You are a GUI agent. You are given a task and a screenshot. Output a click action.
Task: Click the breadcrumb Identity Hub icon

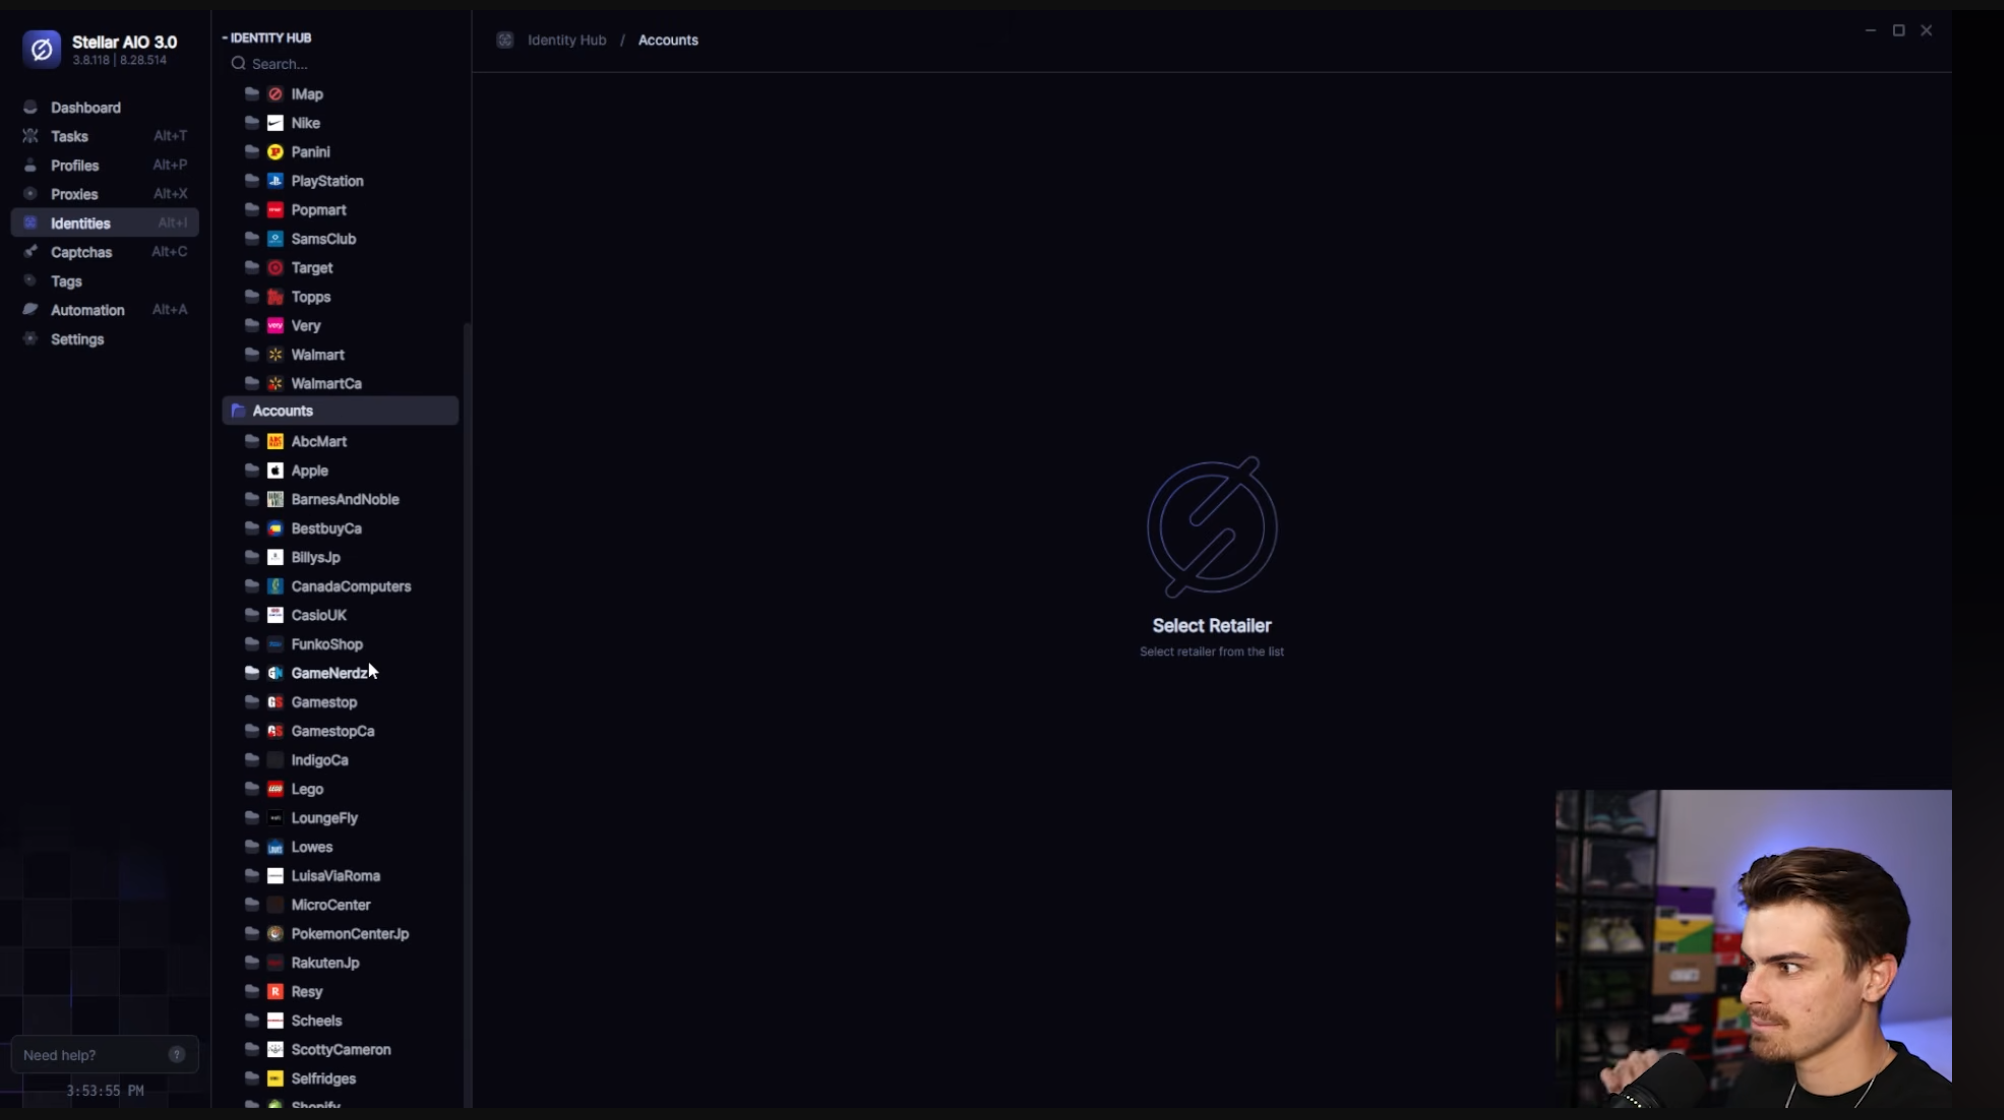click(x=505, y=40)
